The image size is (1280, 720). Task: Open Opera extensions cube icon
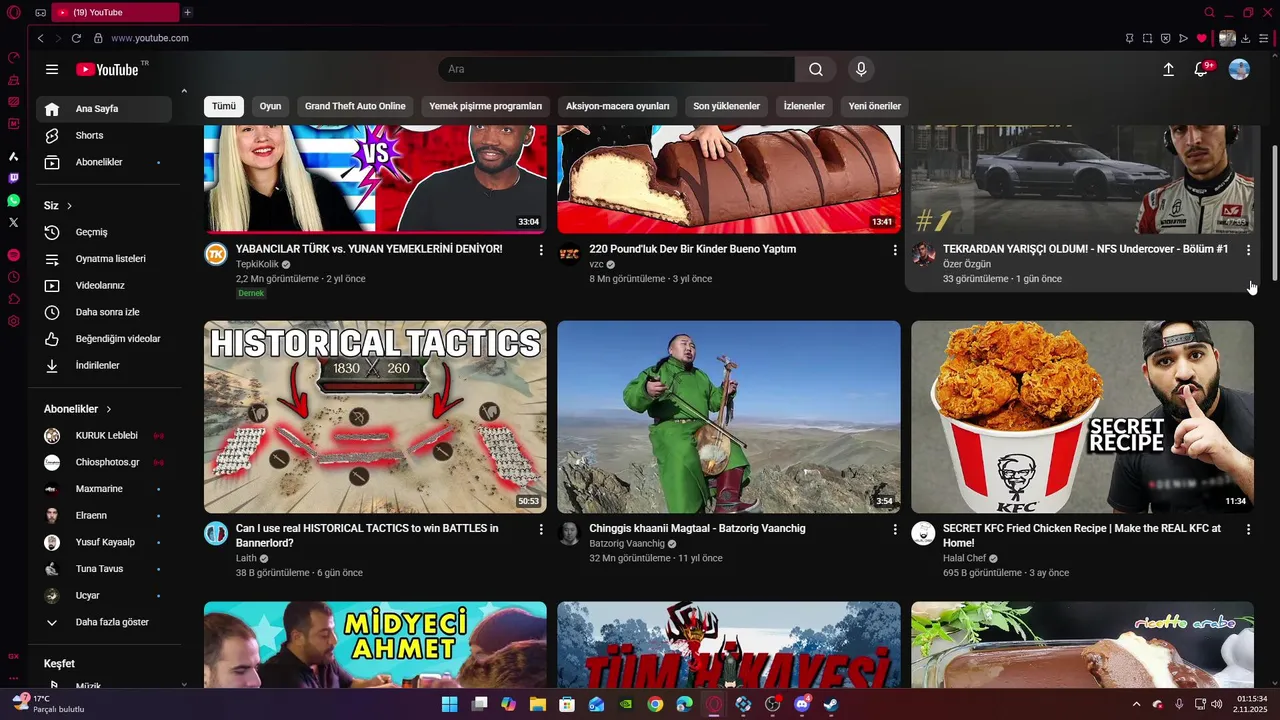(13, 299)
